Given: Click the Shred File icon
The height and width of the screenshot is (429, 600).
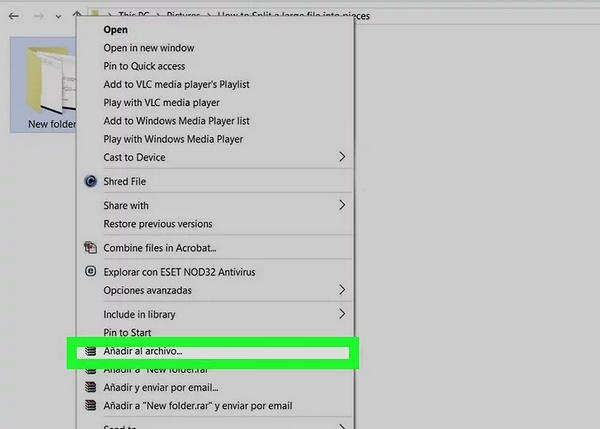Looking at the screenshot, I should pyautogui.click(x=91, y=182).
